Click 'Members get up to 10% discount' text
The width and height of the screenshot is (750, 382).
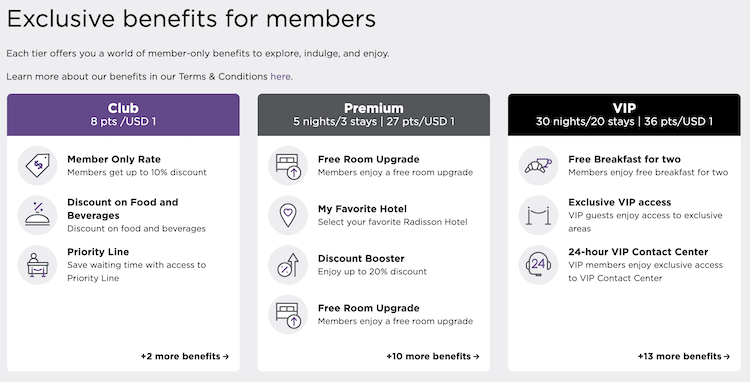tap(137, 172)
